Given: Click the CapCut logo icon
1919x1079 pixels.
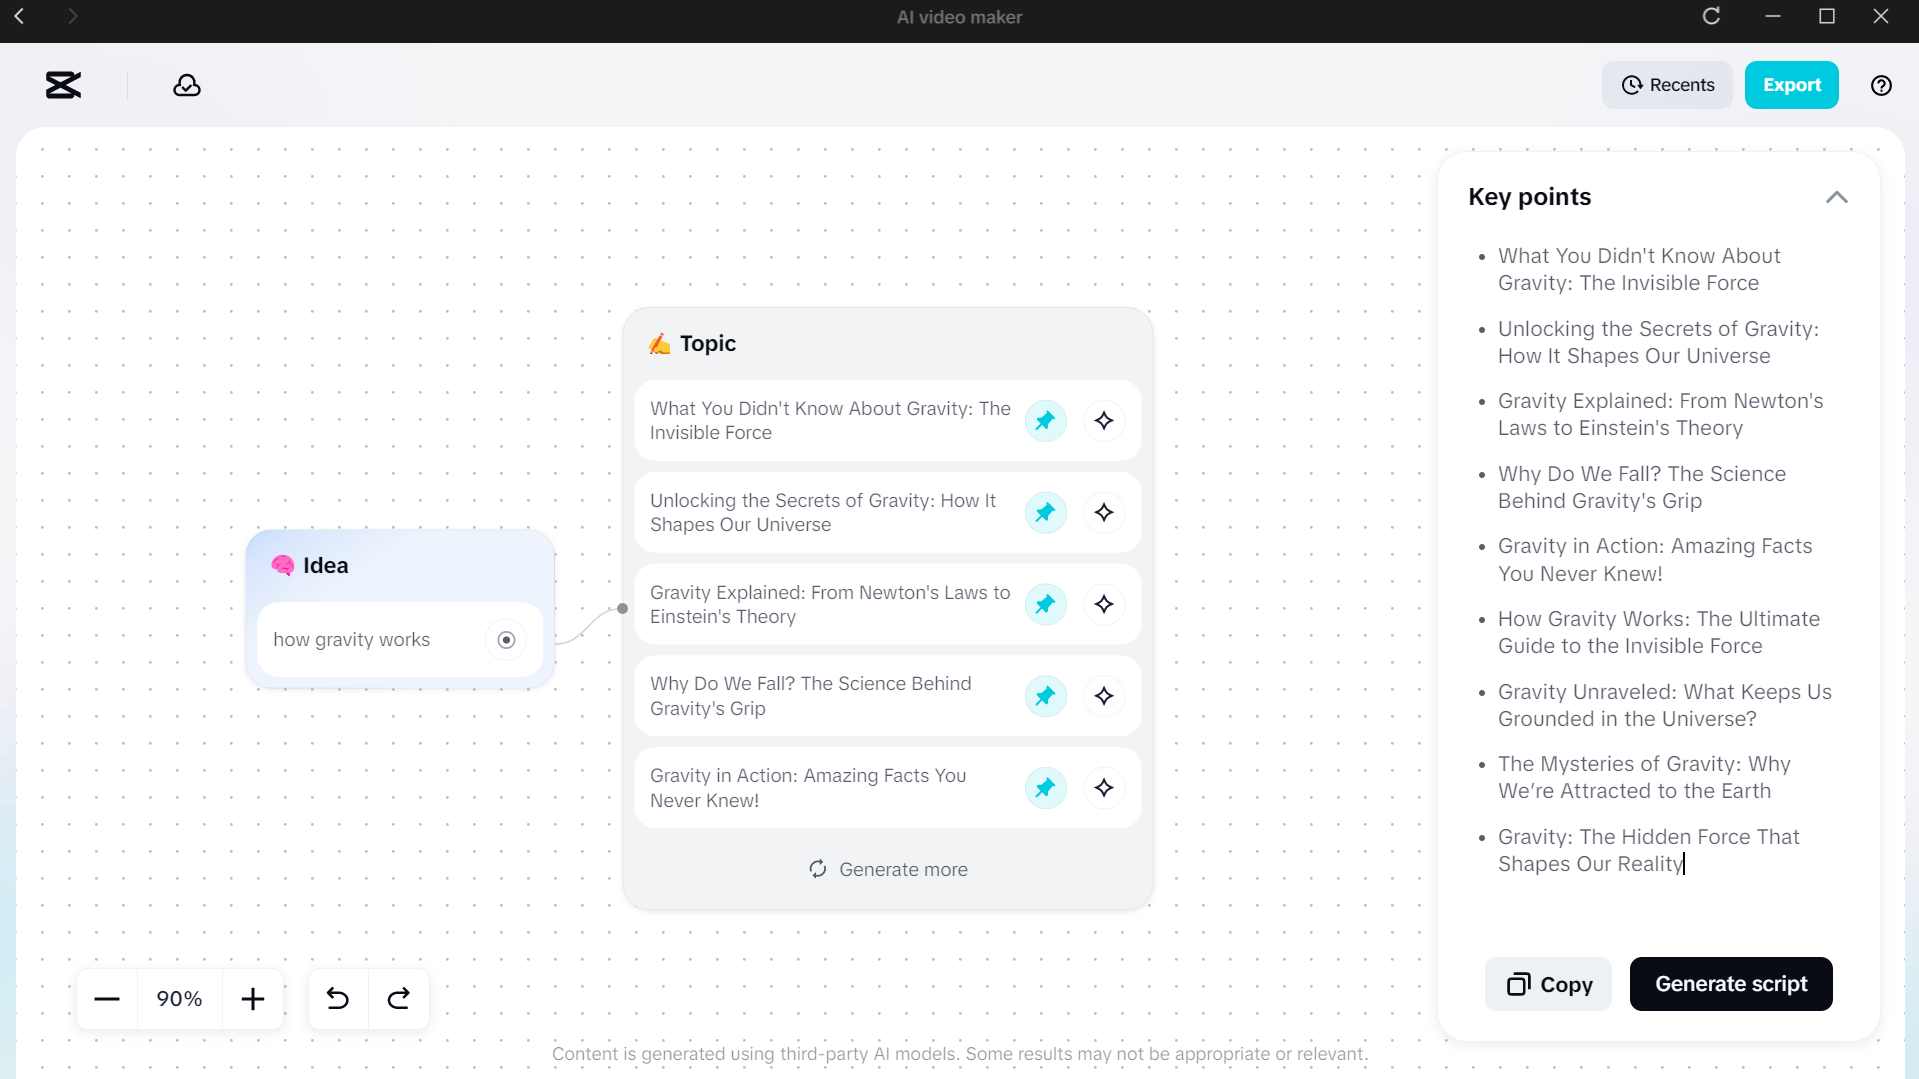Looking at the screenshot, I should tap(63, 85).
